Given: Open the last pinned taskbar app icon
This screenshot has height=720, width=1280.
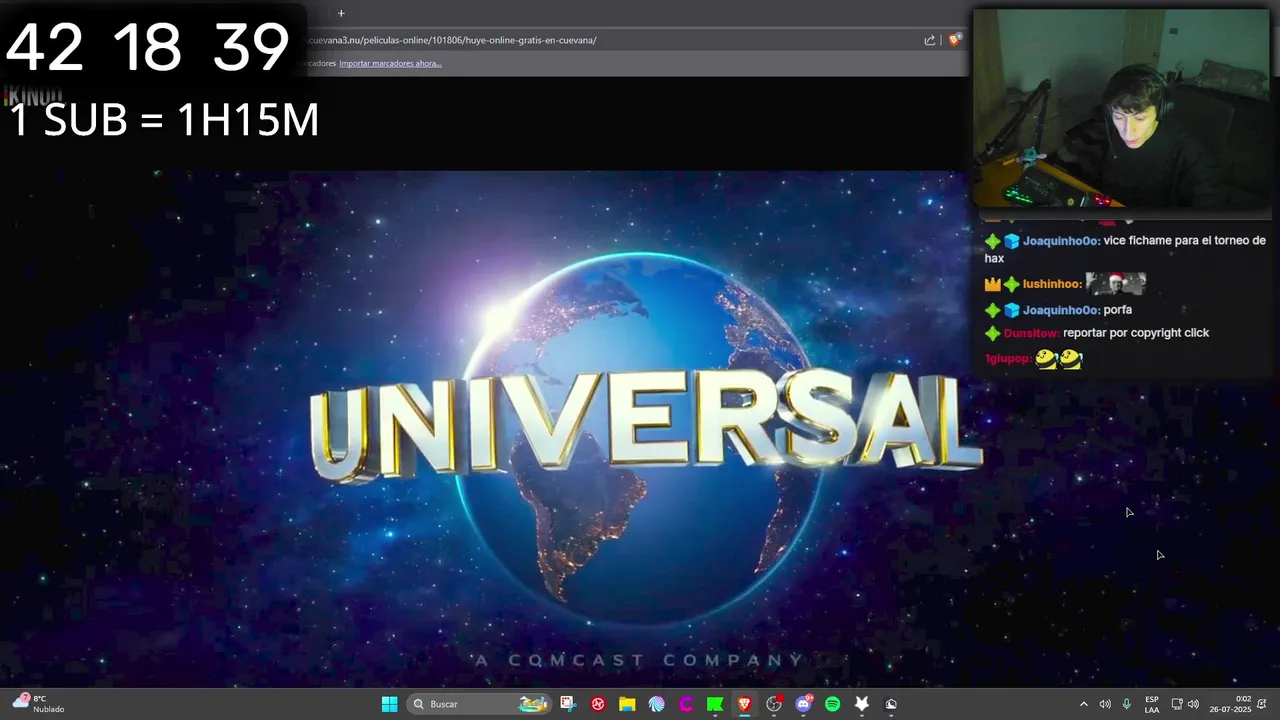Looking at the screenshot, I should click(891, 704).
